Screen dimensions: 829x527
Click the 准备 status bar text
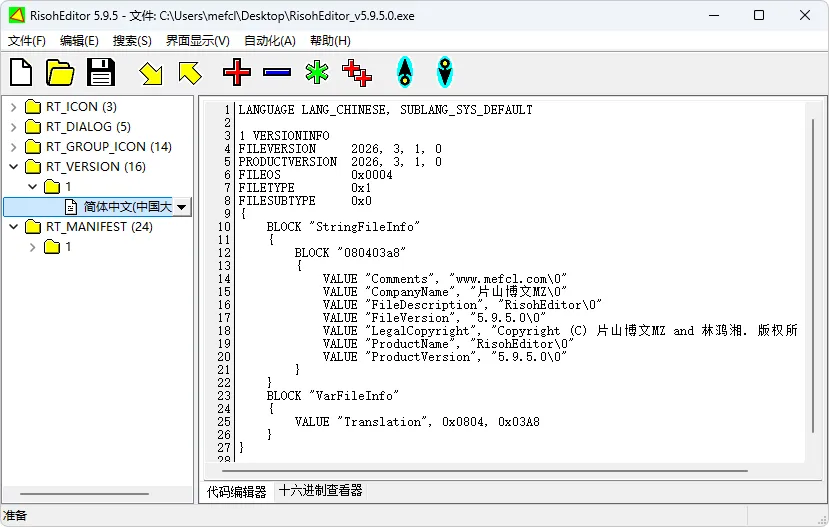[15, 515]
